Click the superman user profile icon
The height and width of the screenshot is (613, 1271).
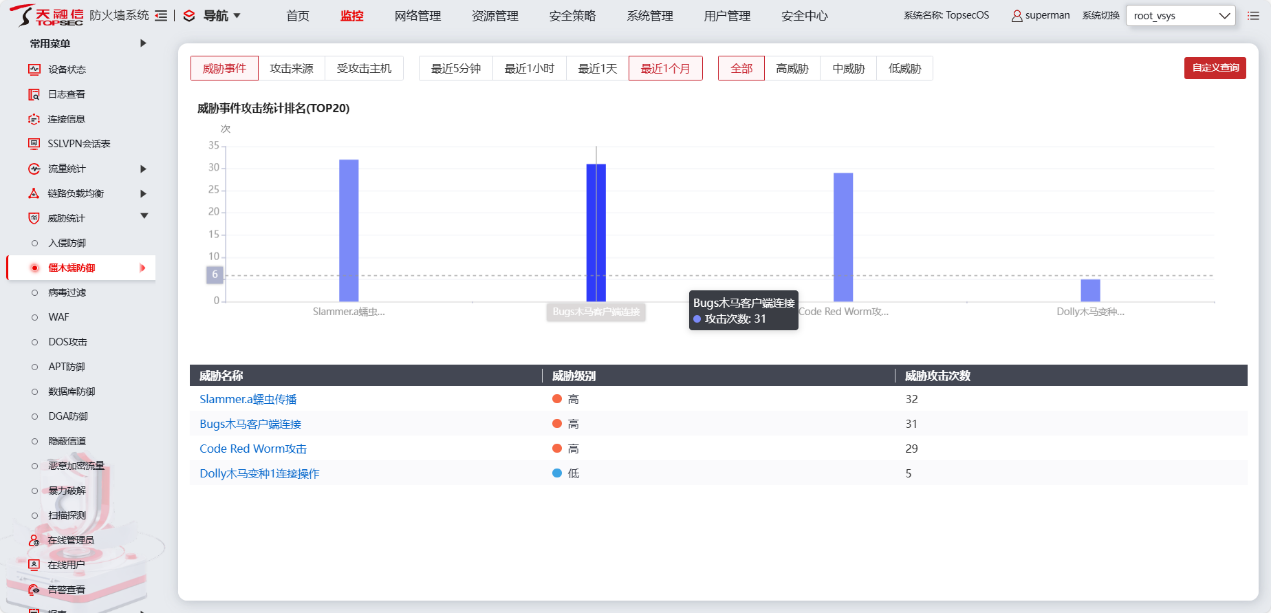pyautogui.click(x=1017, y=16)
